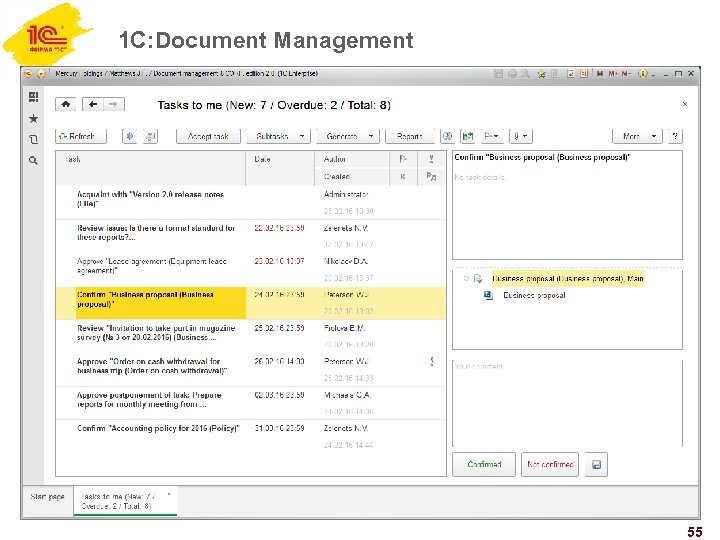Click red importance mark on cash withdrawal row

[432, 361]
